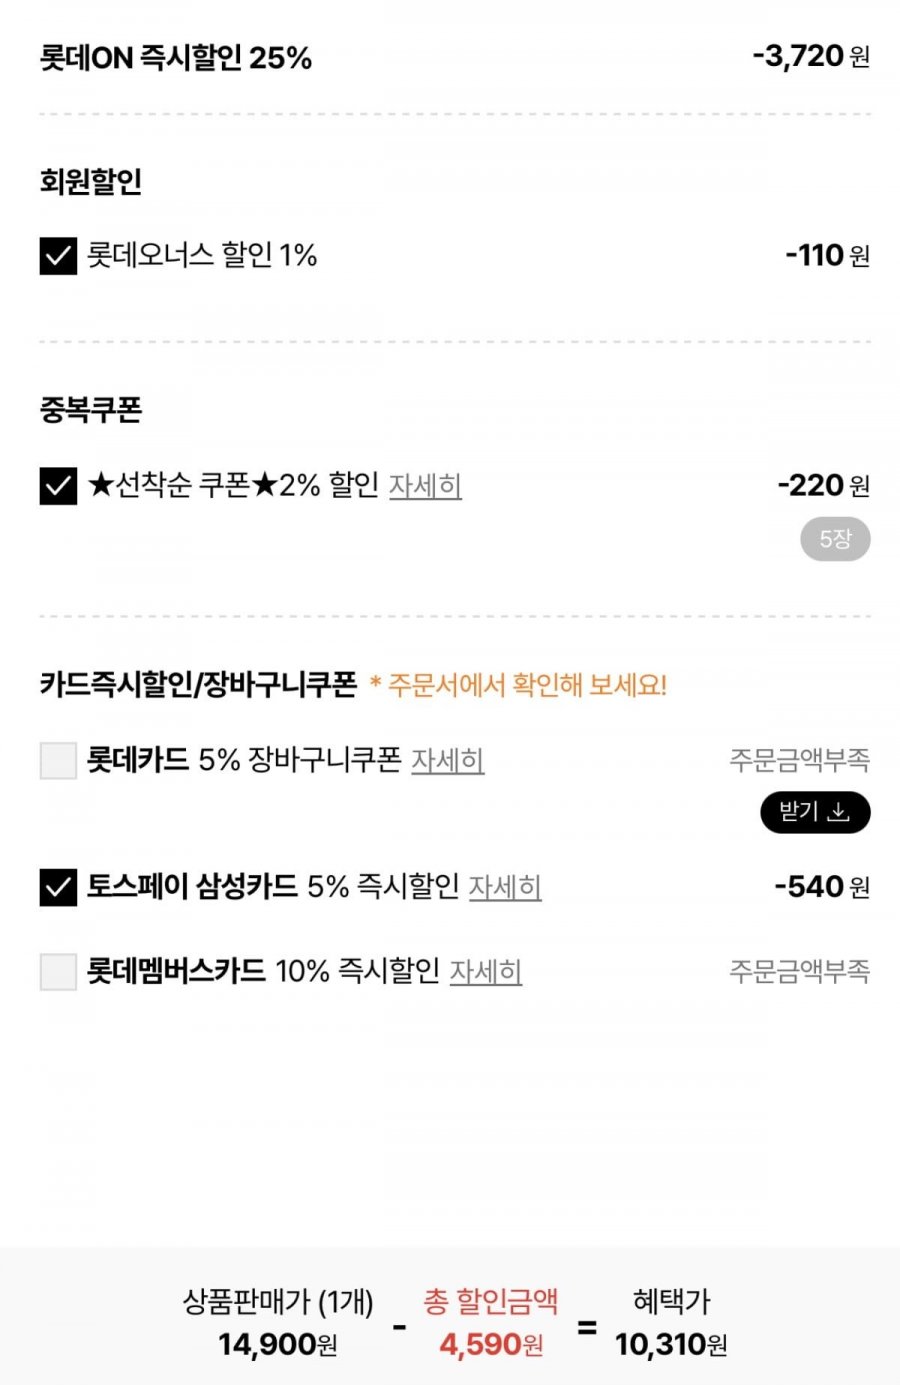The width and height of the screenshot is (900, 1385).
Task: Click 주문금액부족 in the 롯데멤버스카드 row
Action: [x=799, y=971]
